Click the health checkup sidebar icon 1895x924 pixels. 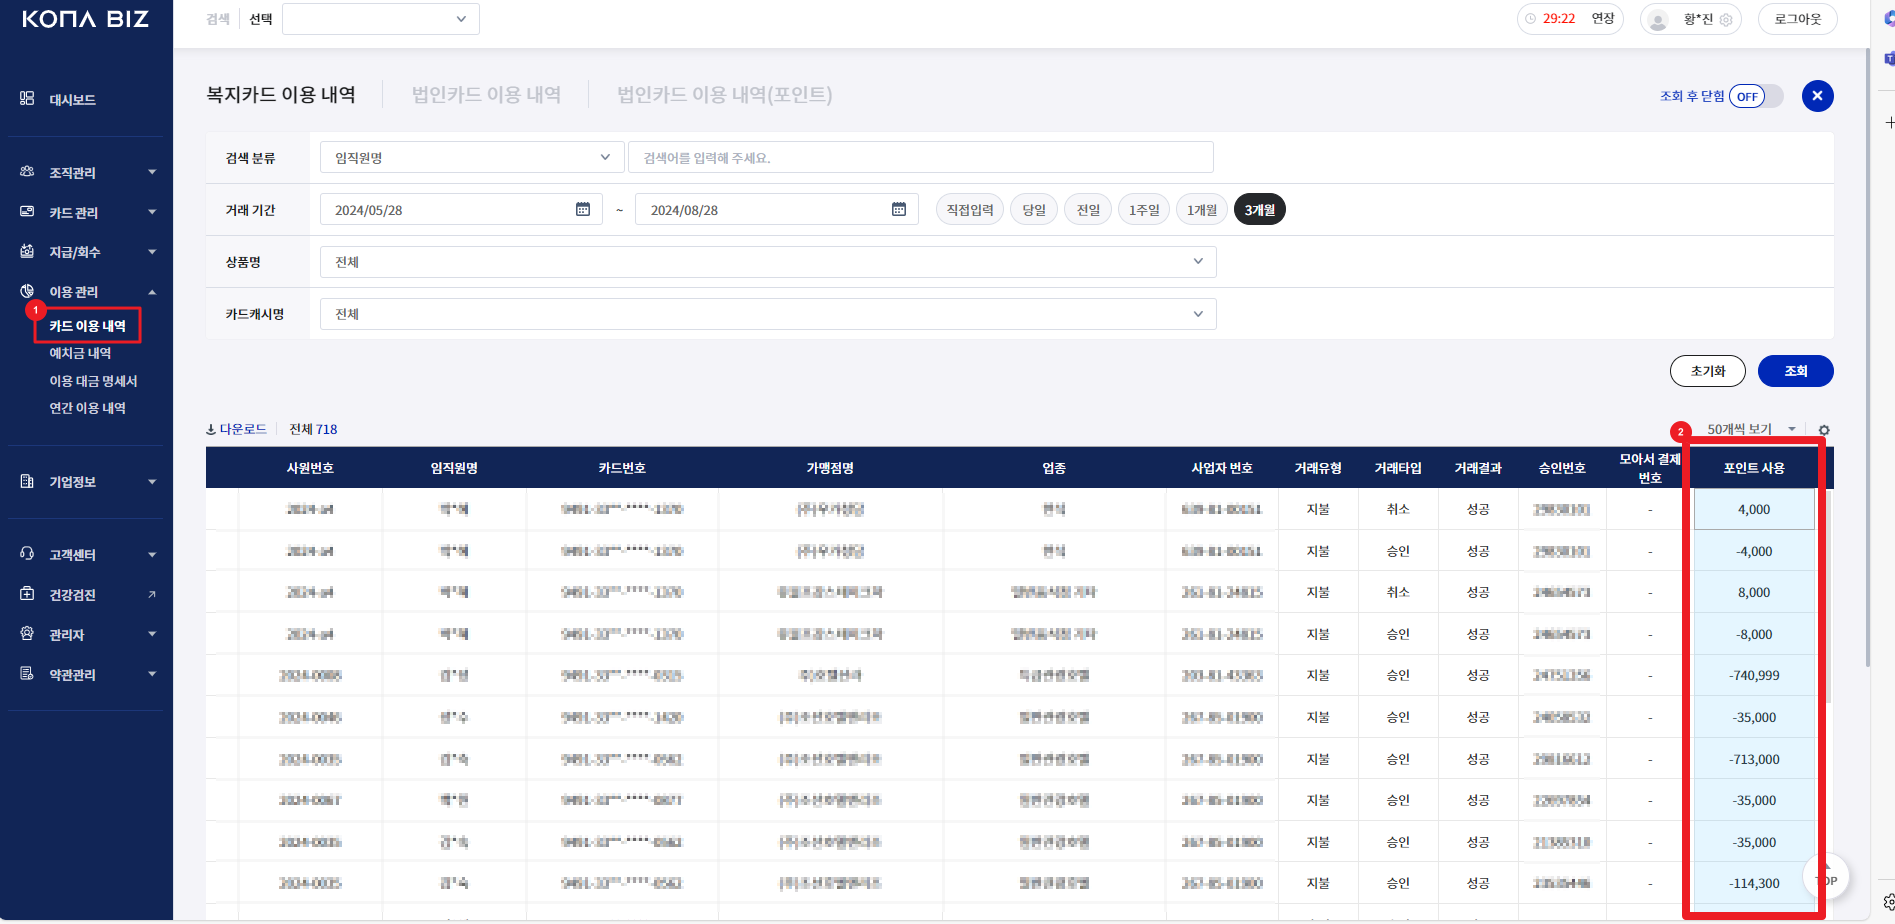(27, 594)
